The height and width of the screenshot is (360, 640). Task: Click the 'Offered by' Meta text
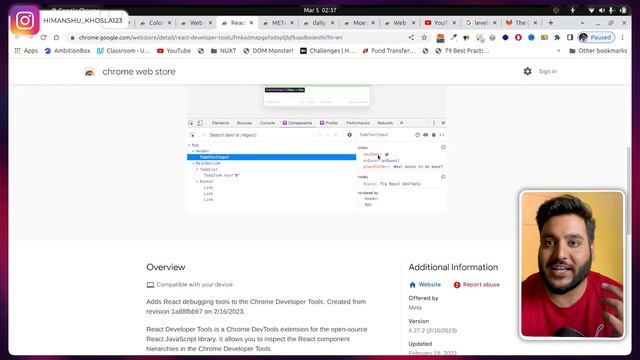pyautogui.click(x=415, y=307)
